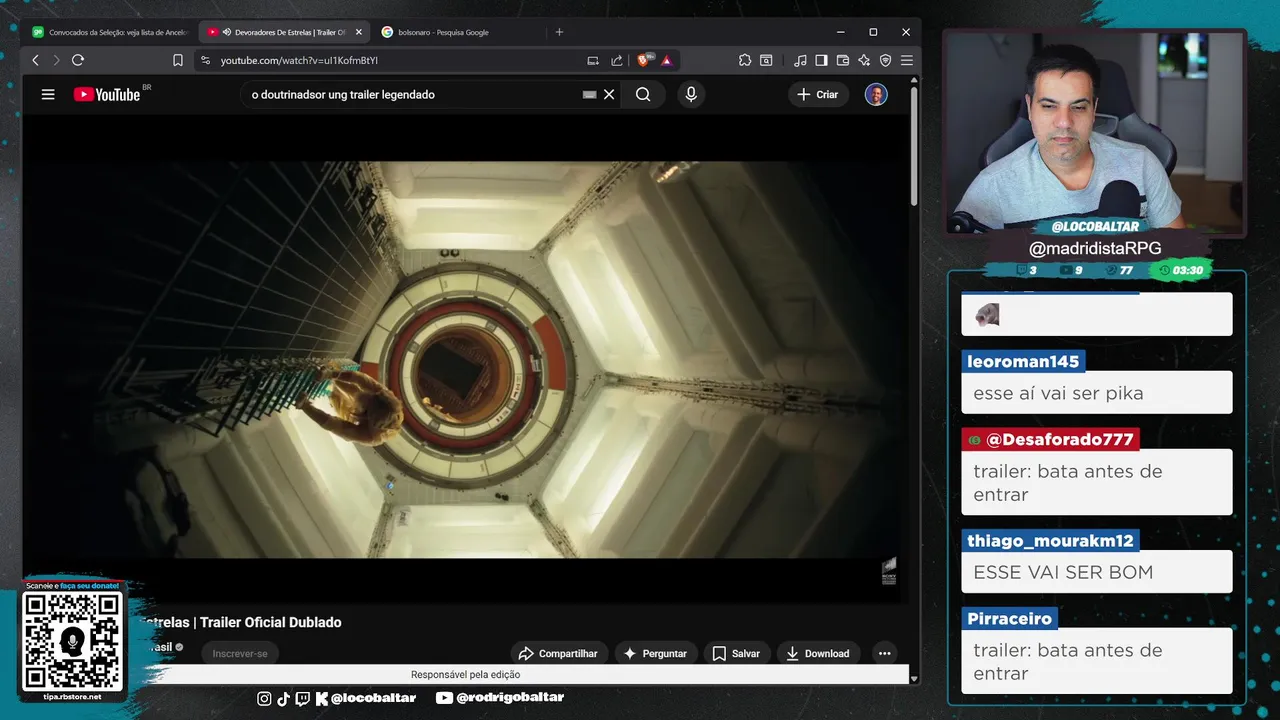Open the Criar create menu
Screen dimensions: 1280x720
pyautogui.click(x=818, y=94)
